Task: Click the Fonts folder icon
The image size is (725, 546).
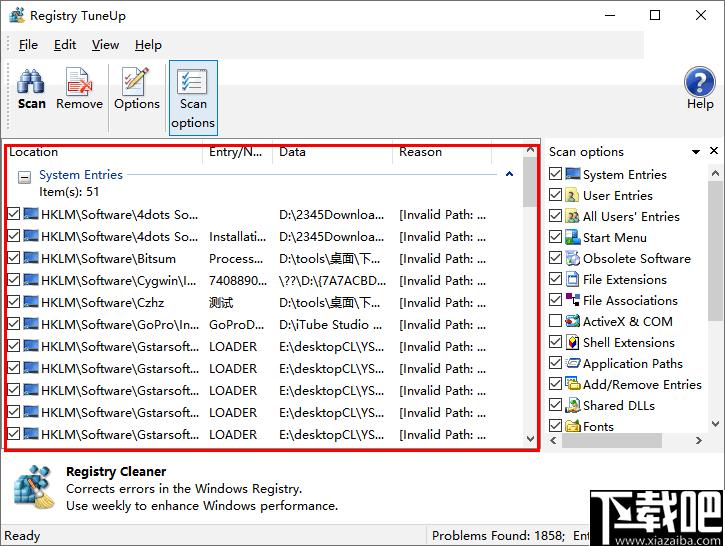Action: [572, 426]
